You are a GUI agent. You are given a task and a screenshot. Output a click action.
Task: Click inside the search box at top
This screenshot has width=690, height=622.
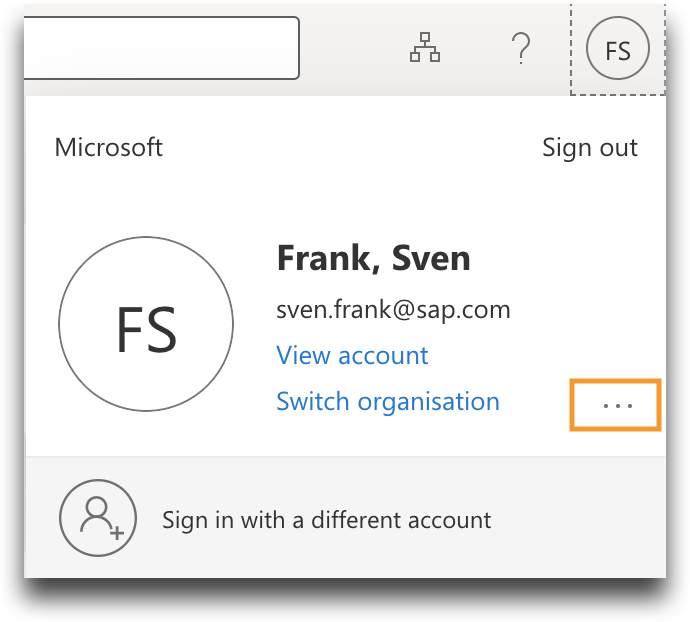[x=160, y=48]
